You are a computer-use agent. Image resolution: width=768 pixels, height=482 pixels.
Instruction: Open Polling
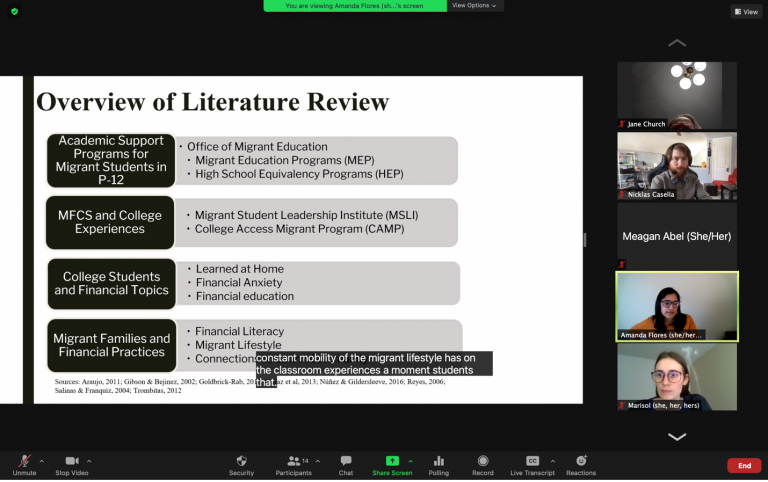pos(439,462)
